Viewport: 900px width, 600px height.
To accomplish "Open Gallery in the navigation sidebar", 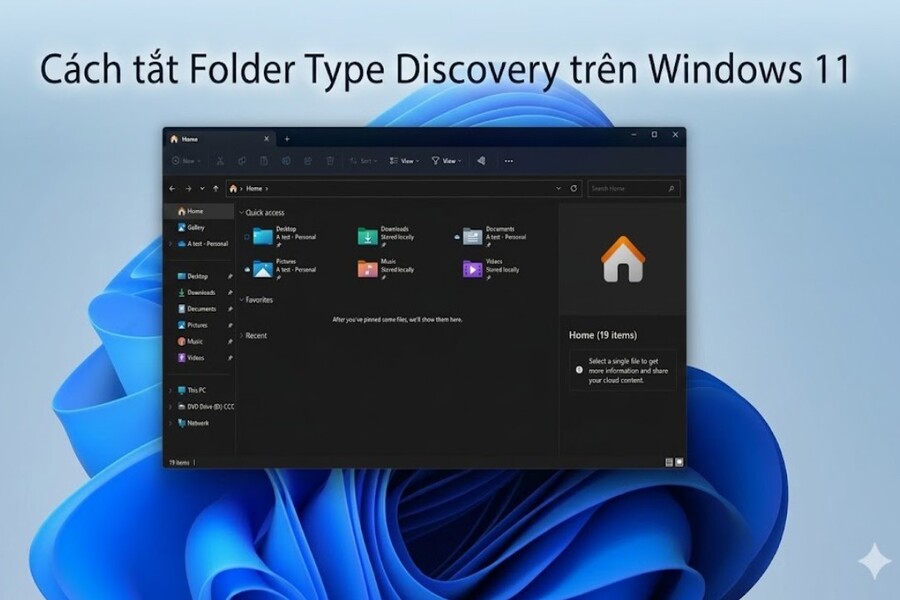I will click(195, 227).
